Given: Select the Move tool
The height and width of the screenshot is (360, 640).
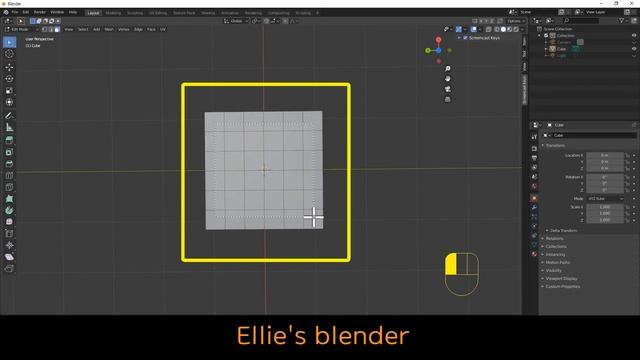Looking at the screenshot, I should tap(9, 67).
